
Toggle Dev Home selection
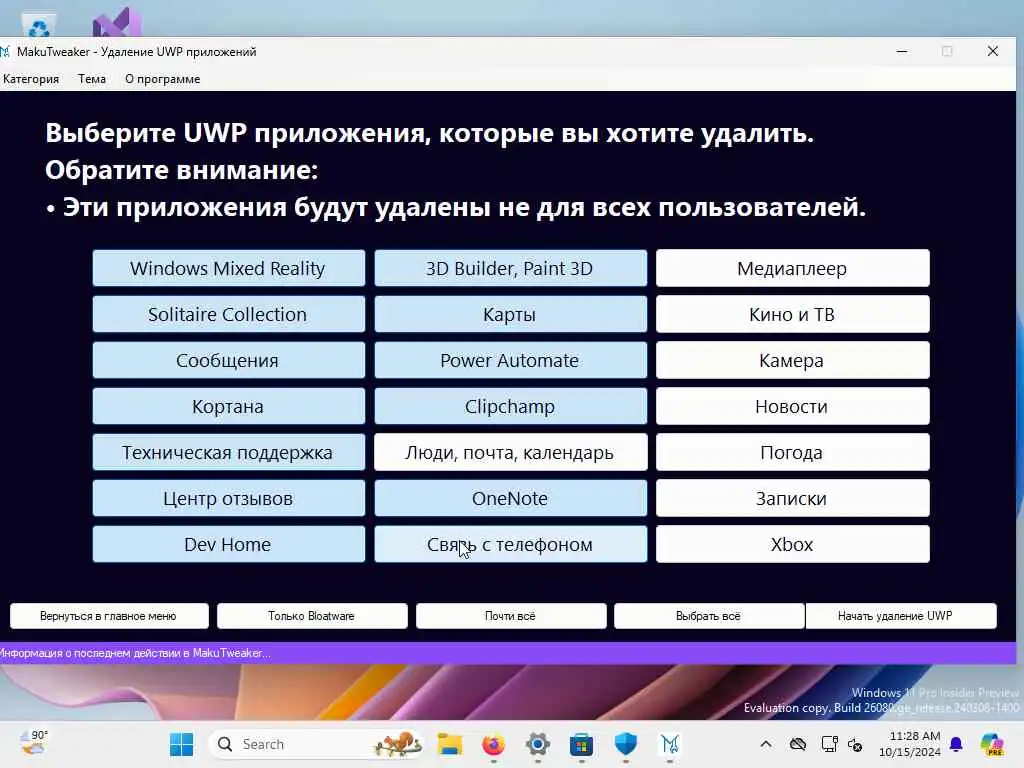[229, 545]
